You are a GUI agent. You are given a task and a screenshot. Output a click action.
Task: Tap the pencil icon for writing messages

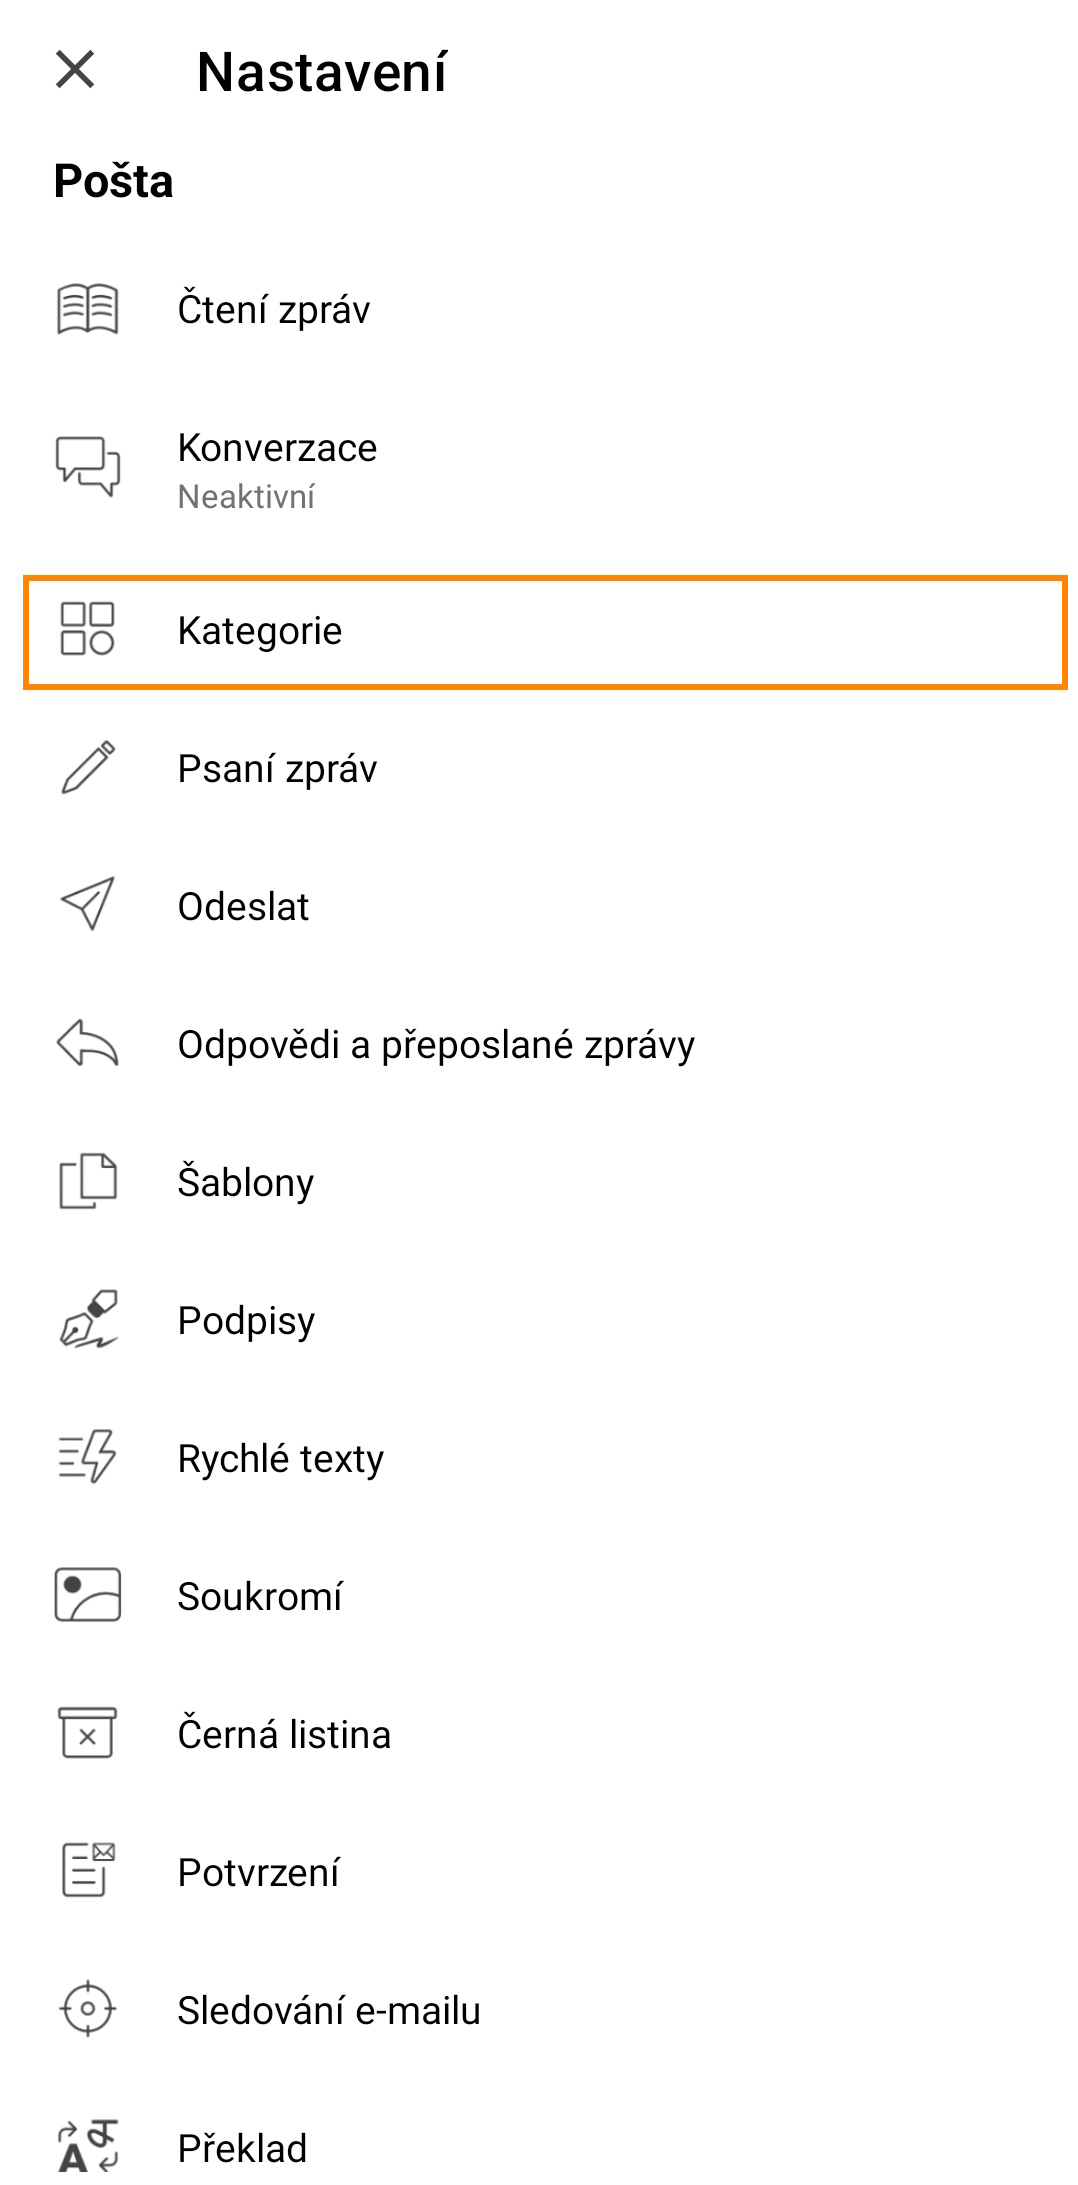[x=88, y=768]
